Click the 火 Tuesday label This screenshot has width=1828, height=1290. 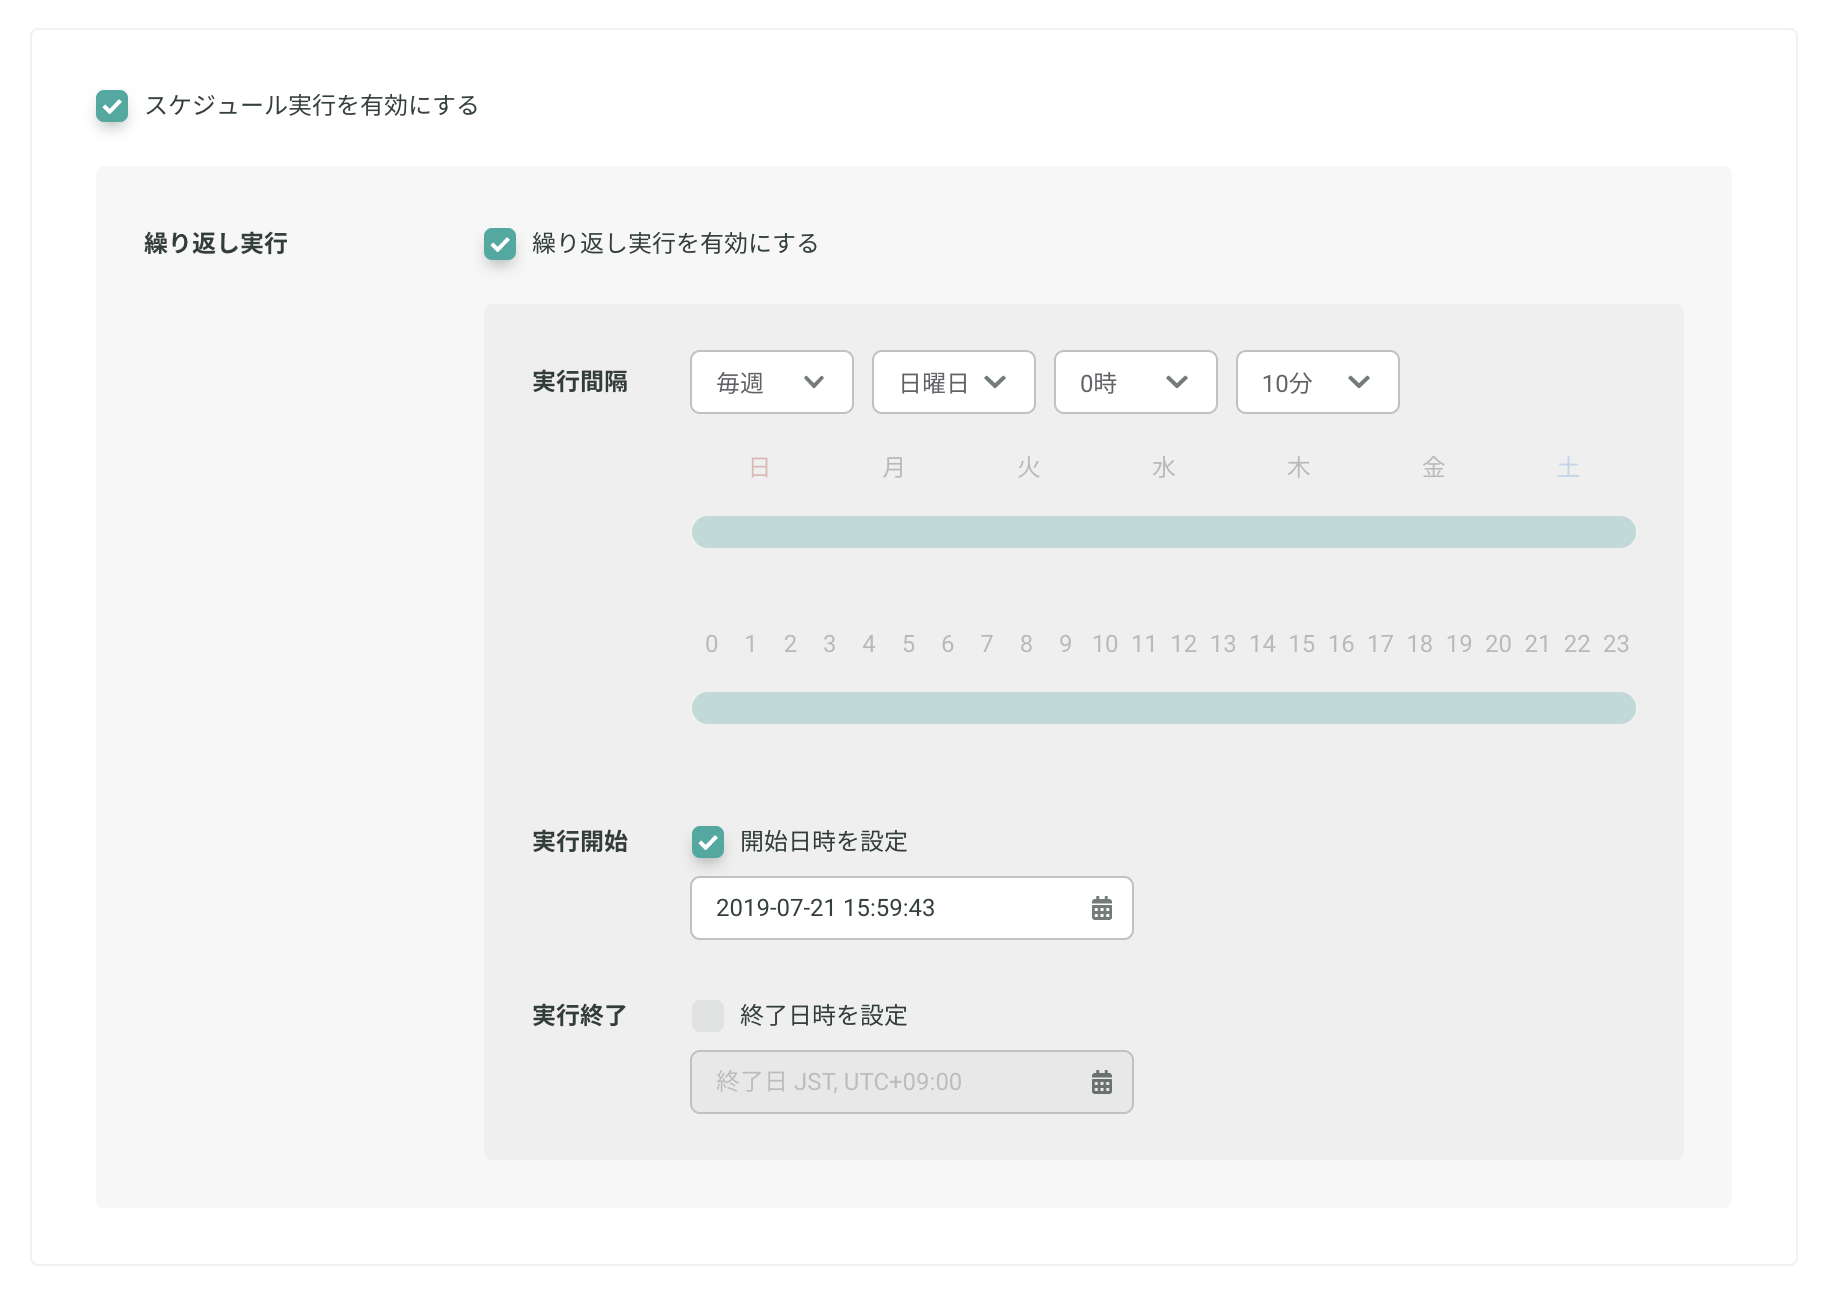[1029, 468]
